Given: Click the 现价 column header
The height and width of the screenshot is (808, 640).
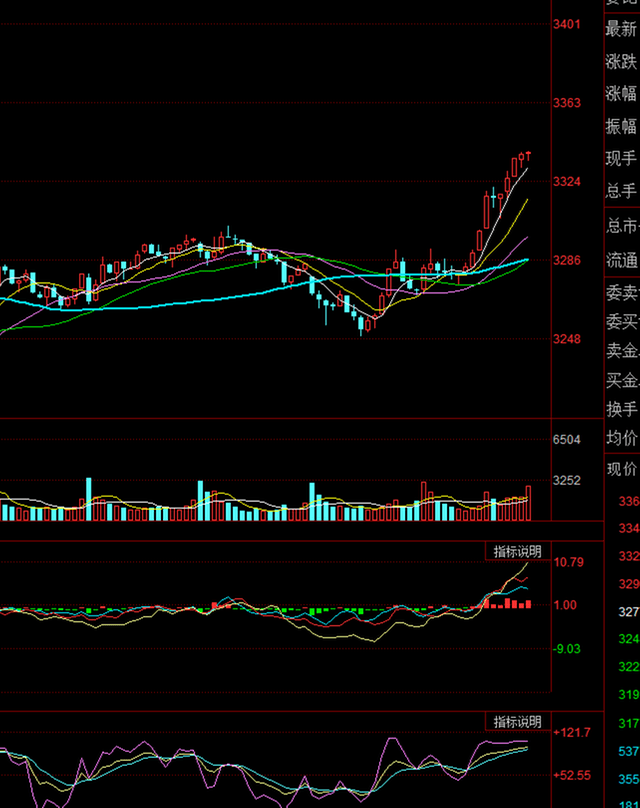Looking at the screenshot, I should click(621, 469).
